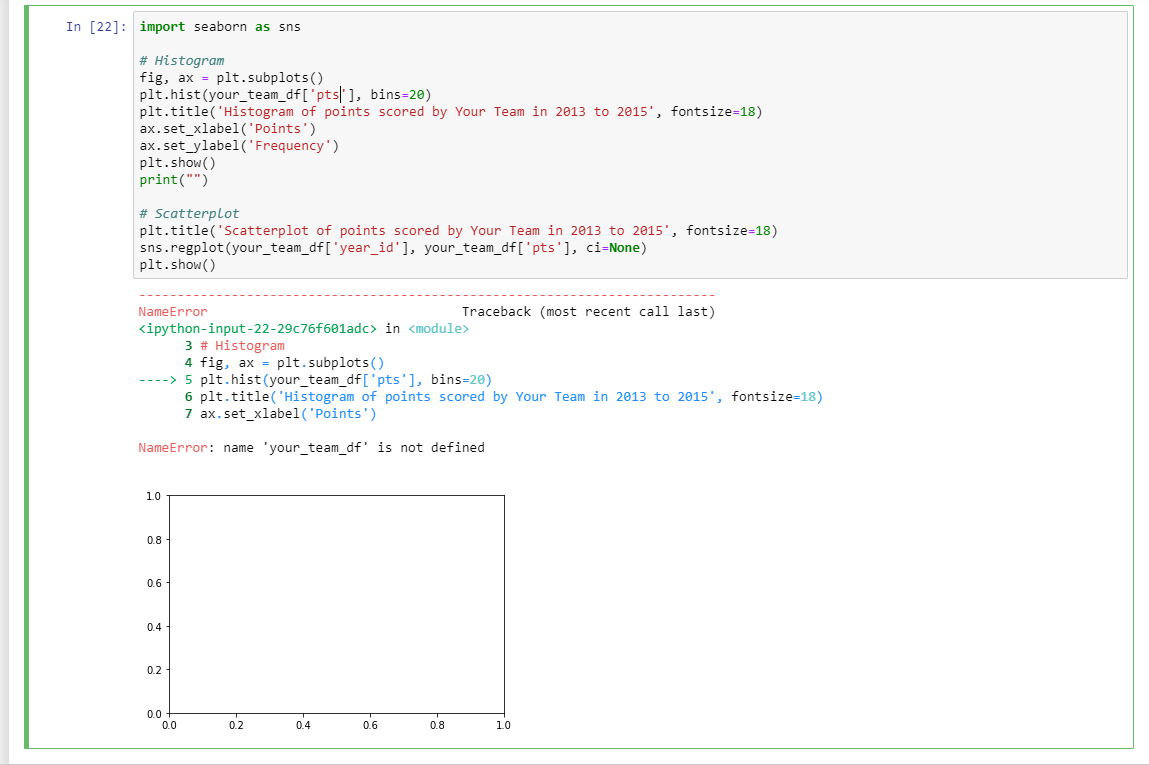Click the sns.regplot code line

click(x=392, y=248)
